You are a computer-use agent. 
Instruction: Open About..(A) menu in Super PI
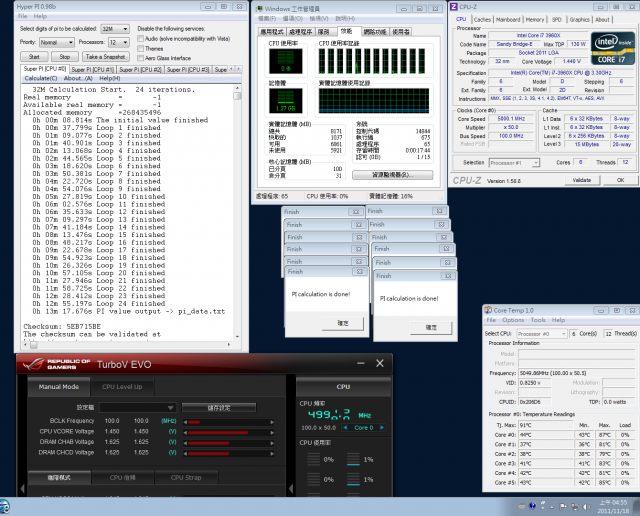78,78
